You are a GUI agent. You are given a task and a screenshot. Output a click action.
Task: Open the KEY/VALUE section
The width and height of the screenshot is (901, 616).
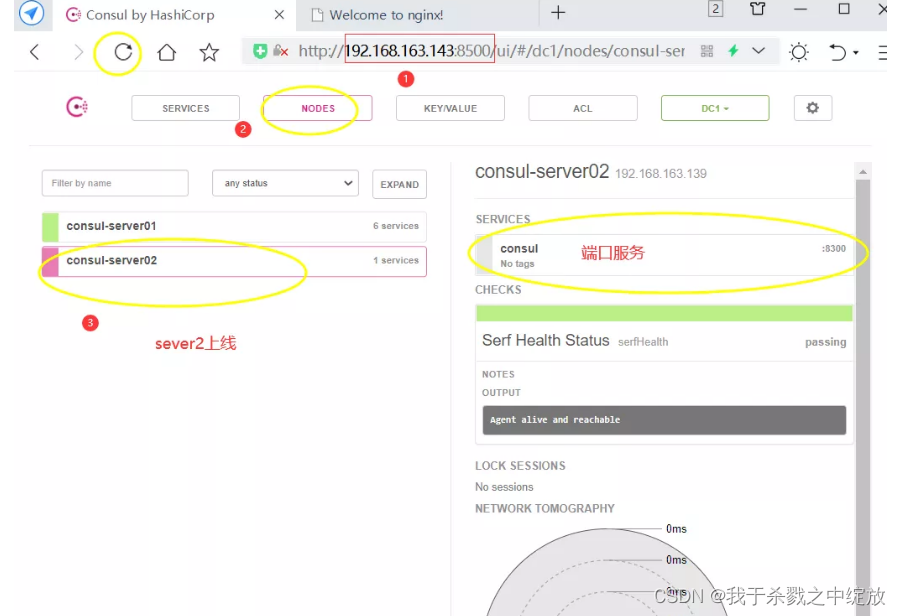(449, 107)
